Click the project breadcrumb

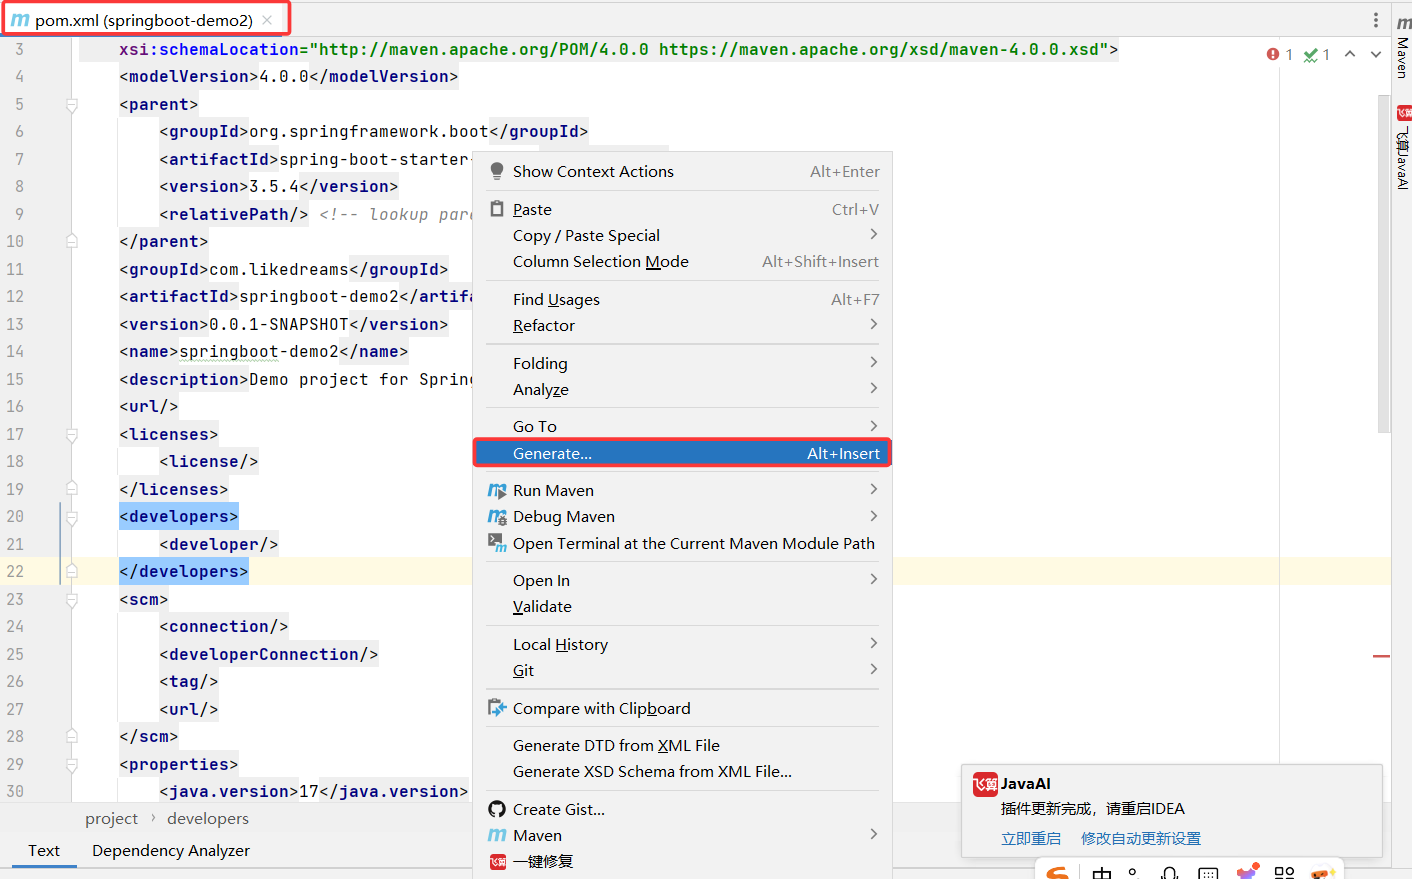coord(111,818)
